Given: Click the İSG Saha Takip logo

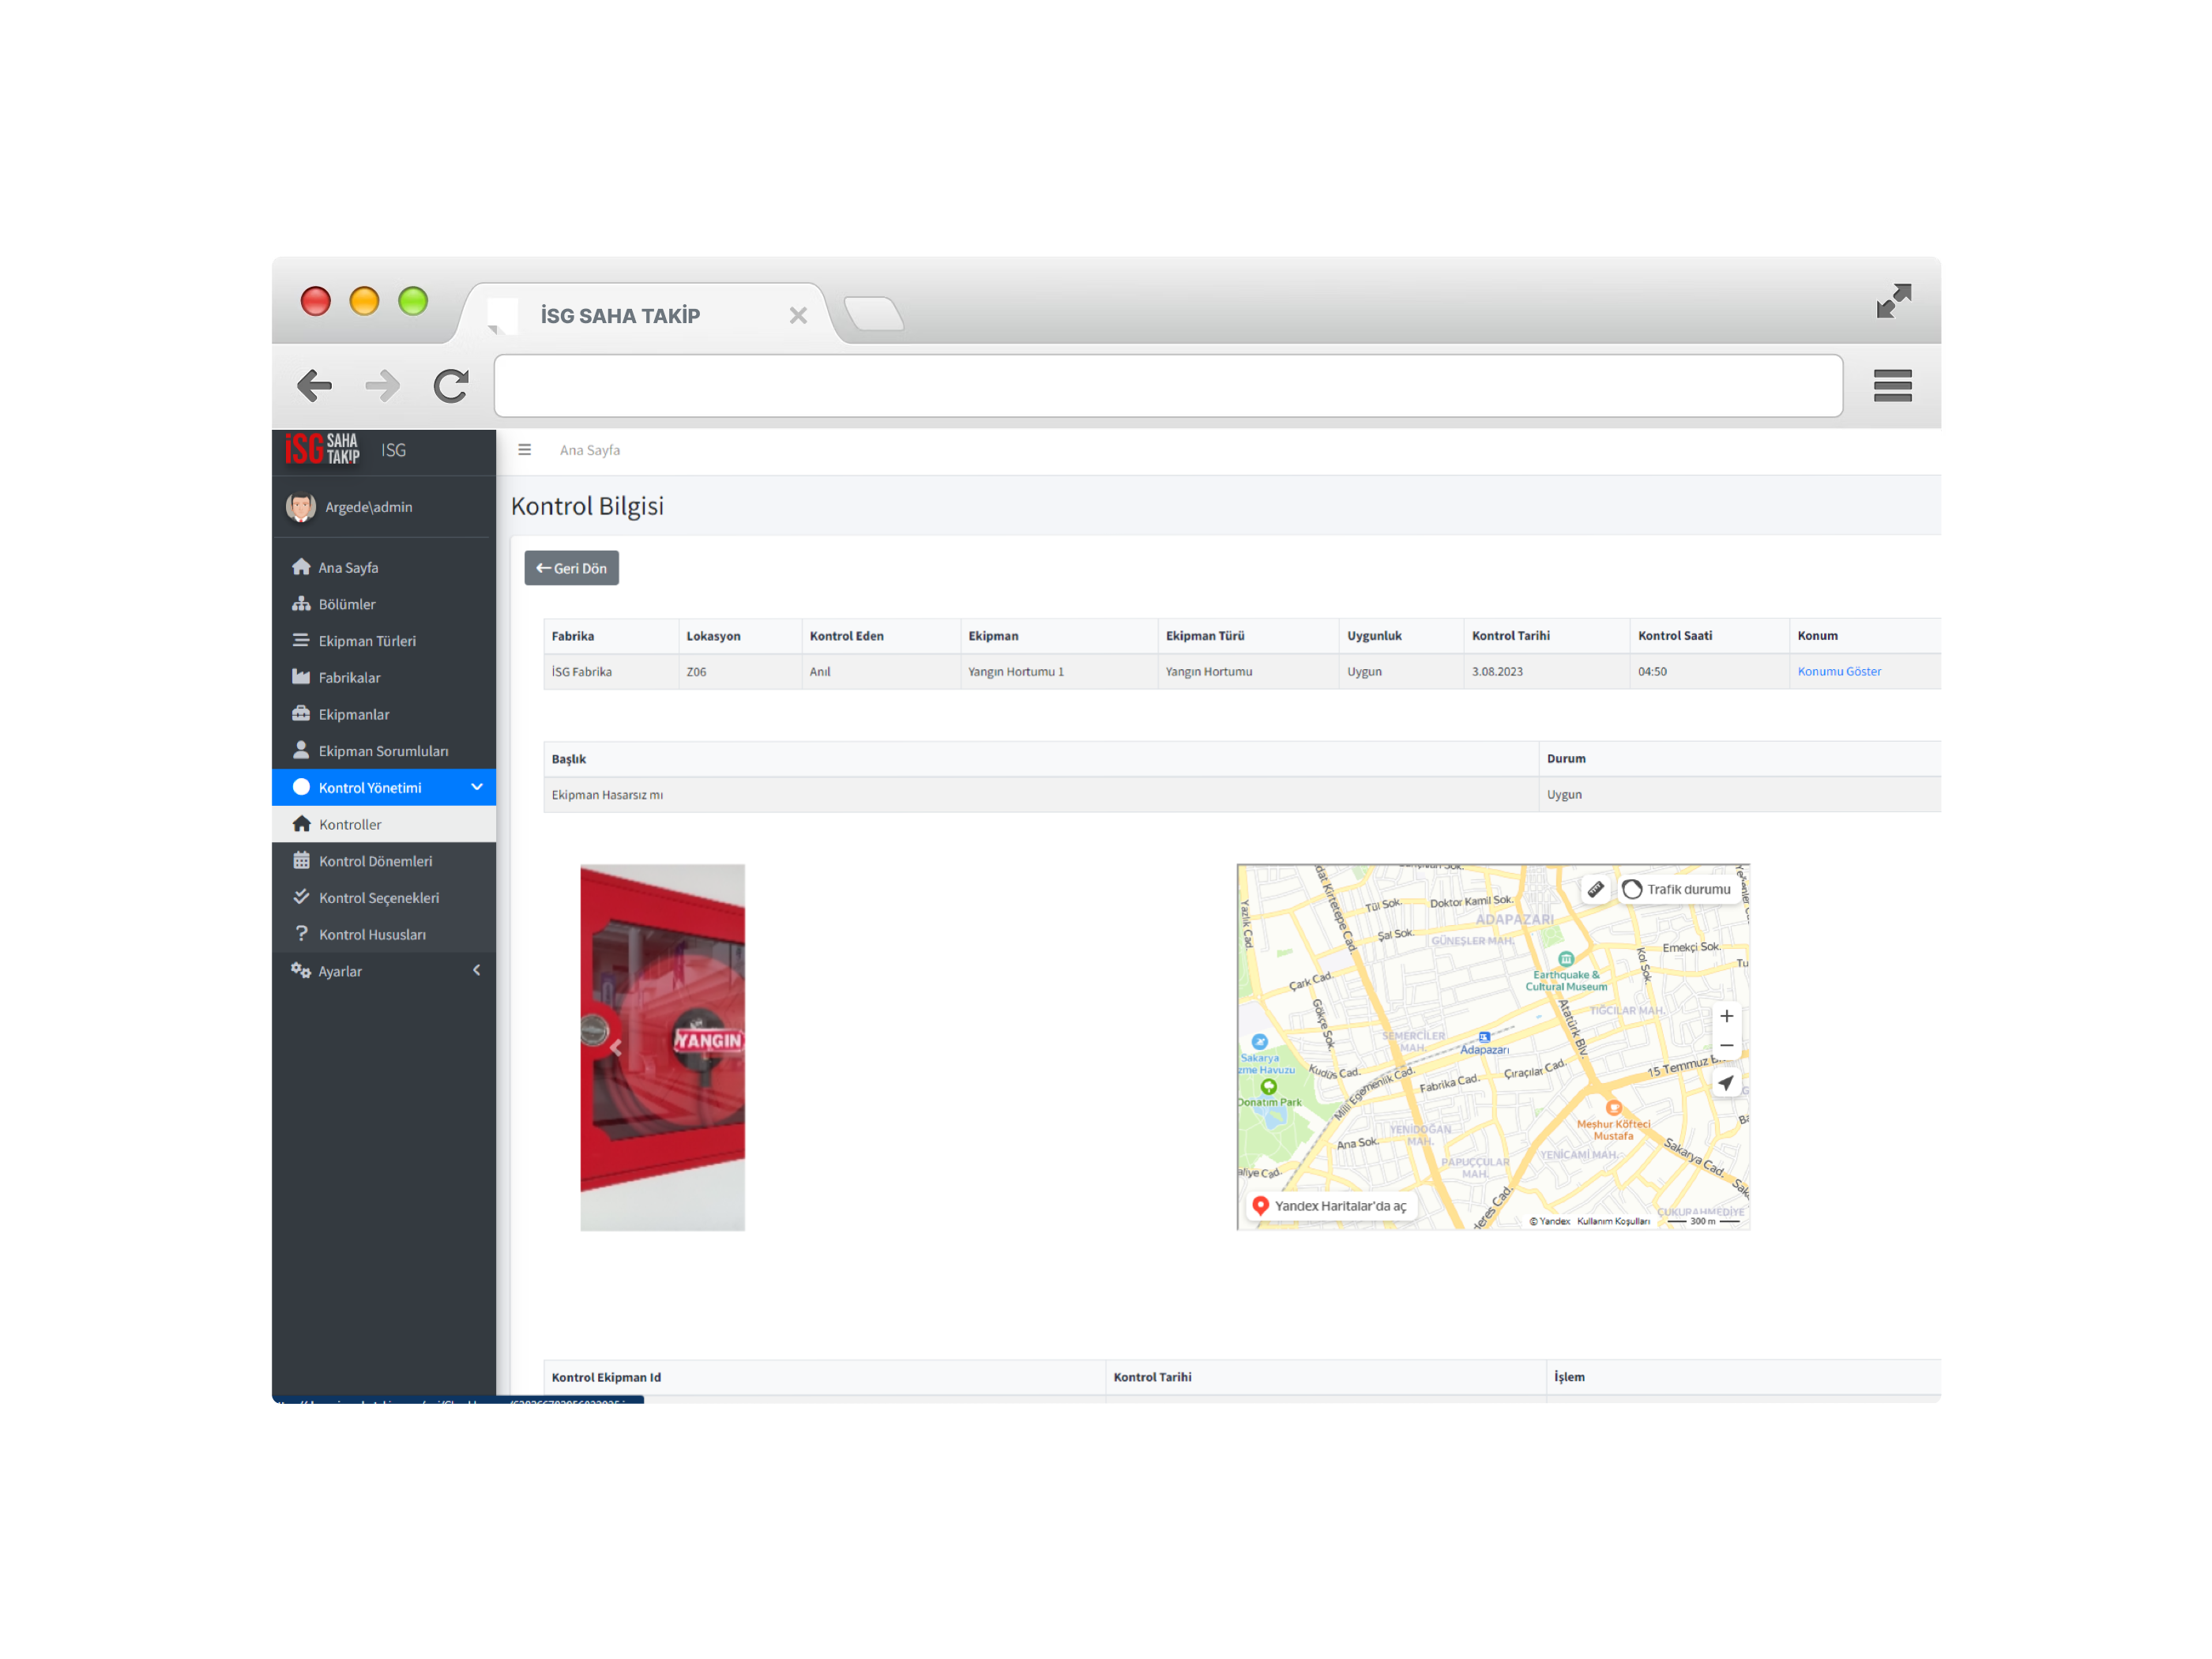Looking at the screenshot, I should (x=322, y=450).
